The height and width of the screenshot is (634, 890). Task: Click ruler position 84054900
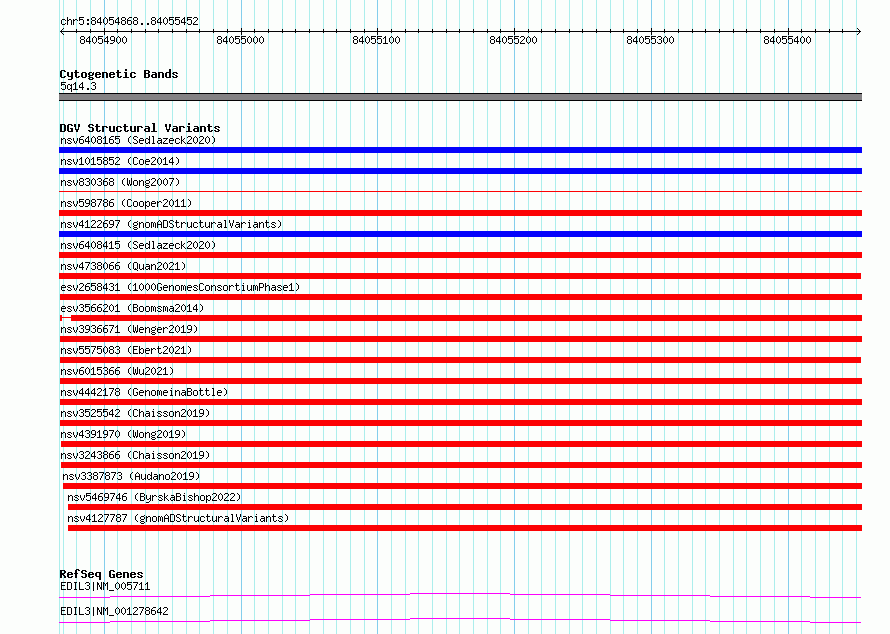point(103,40)
